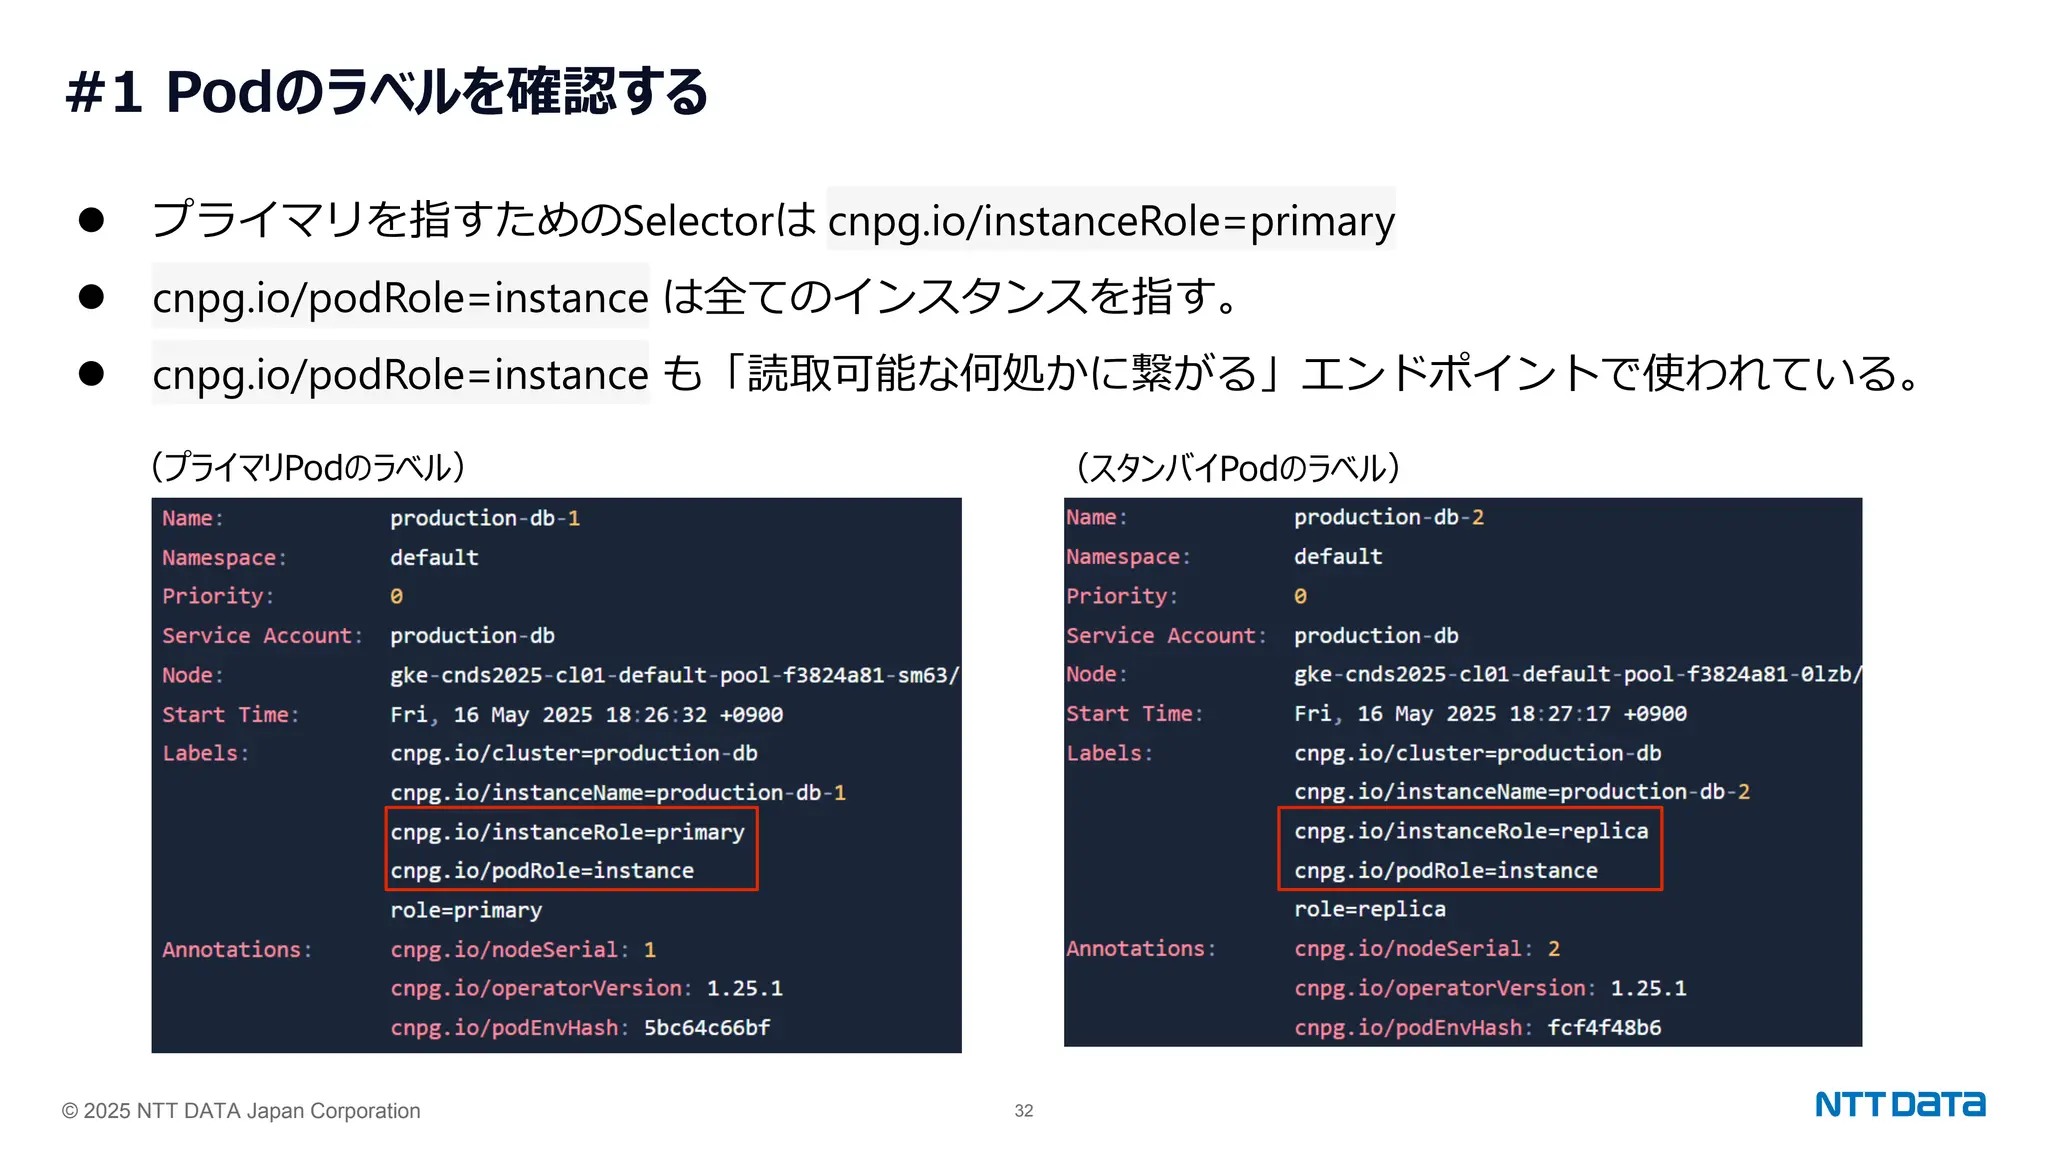Screen dimensions: 2048x1152
Task: Click the third bullet point marker
Action: point(91,374)
